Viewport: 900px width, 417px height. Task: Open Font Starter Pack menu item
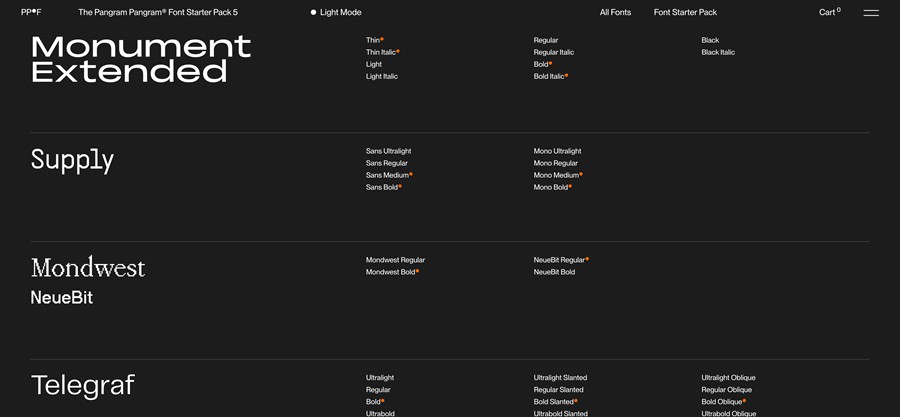(685, 12)
